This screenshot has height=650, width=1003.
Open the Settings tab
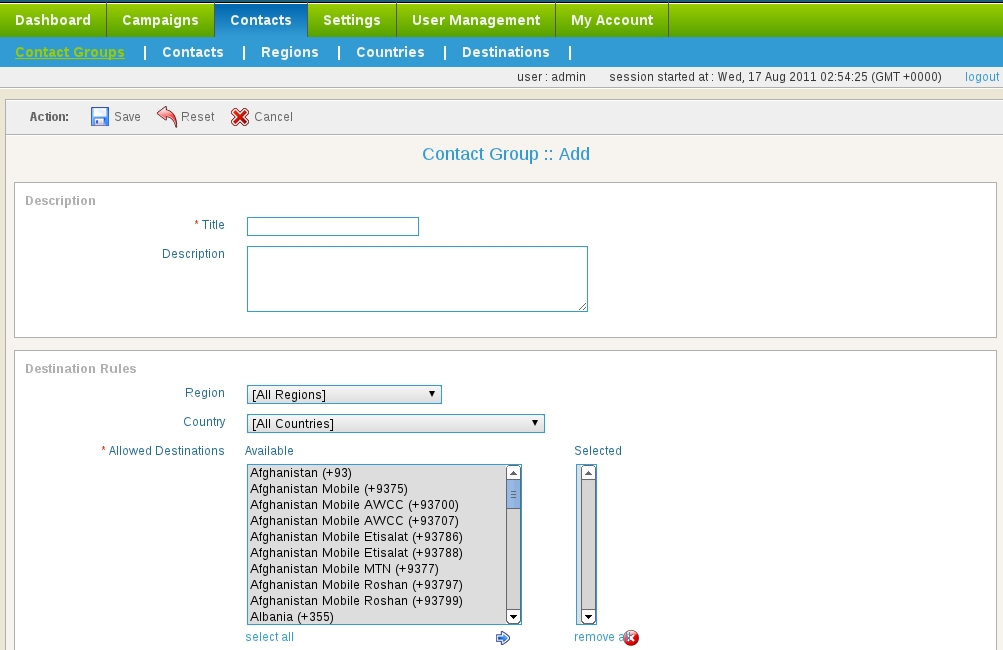352,20
